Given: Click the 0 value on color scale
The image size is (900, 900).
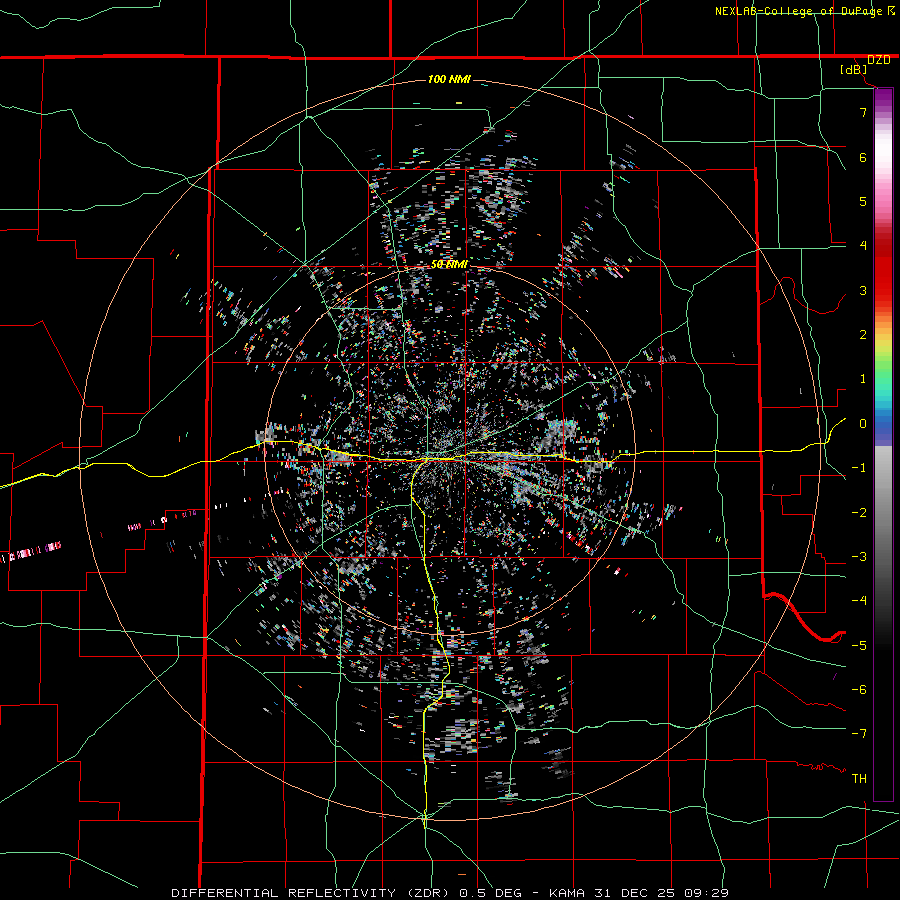Looking at the screenshot, I should pyautogui.click(x=863, y=424).
